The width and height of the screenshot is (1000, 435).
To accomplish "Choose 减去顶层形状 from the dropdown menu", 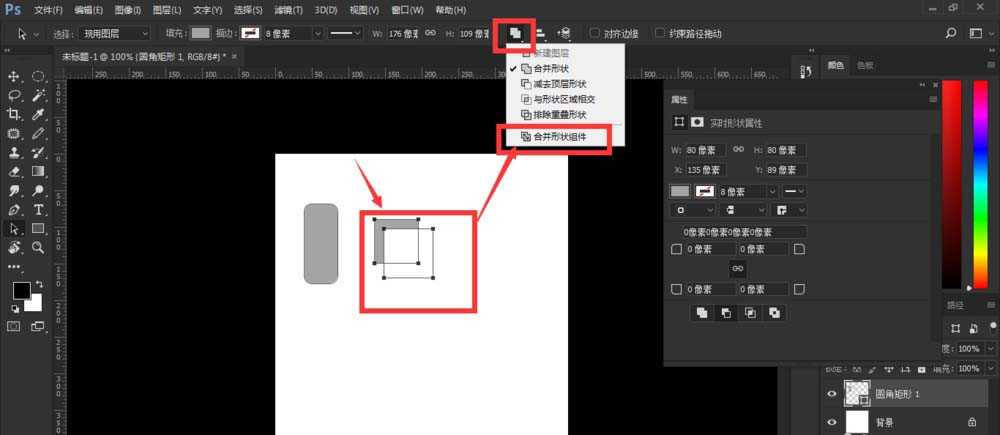I will coord(559,84).
